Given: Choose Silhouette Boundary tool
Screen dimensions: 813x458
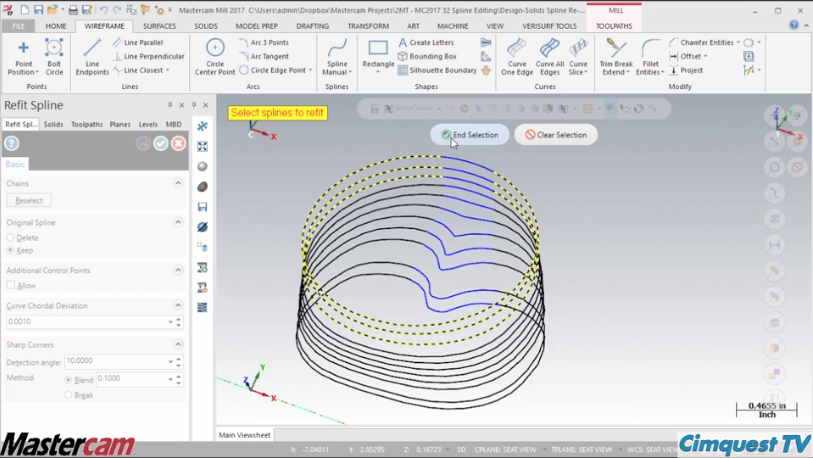Looking at the screenshot, I should point(437,70).
